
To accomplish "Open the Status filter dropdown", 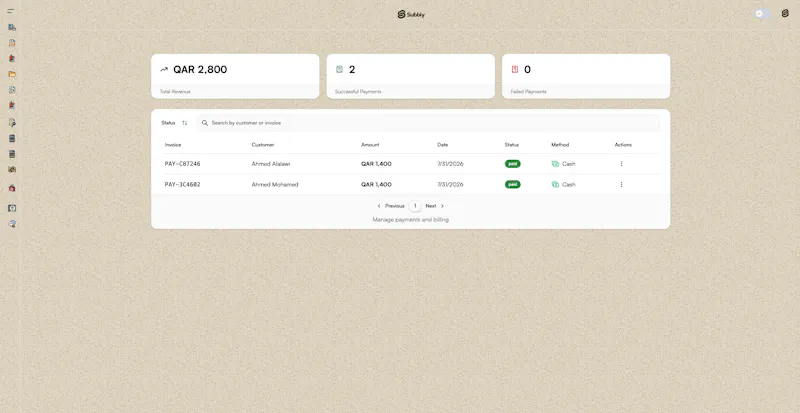I will [x=174, y=123].
